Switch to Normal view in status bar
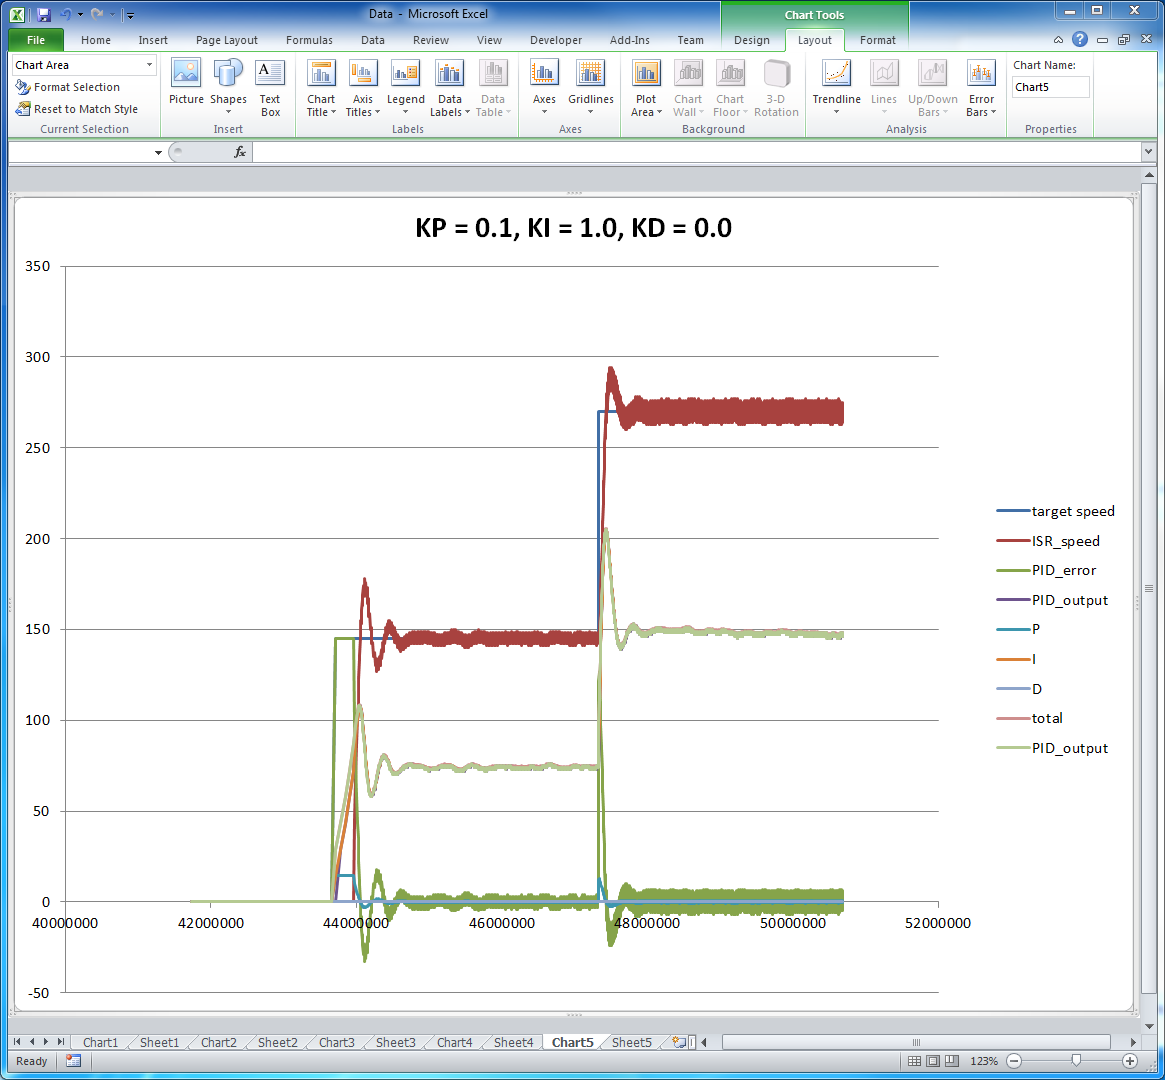 (x=915, y=1061)
